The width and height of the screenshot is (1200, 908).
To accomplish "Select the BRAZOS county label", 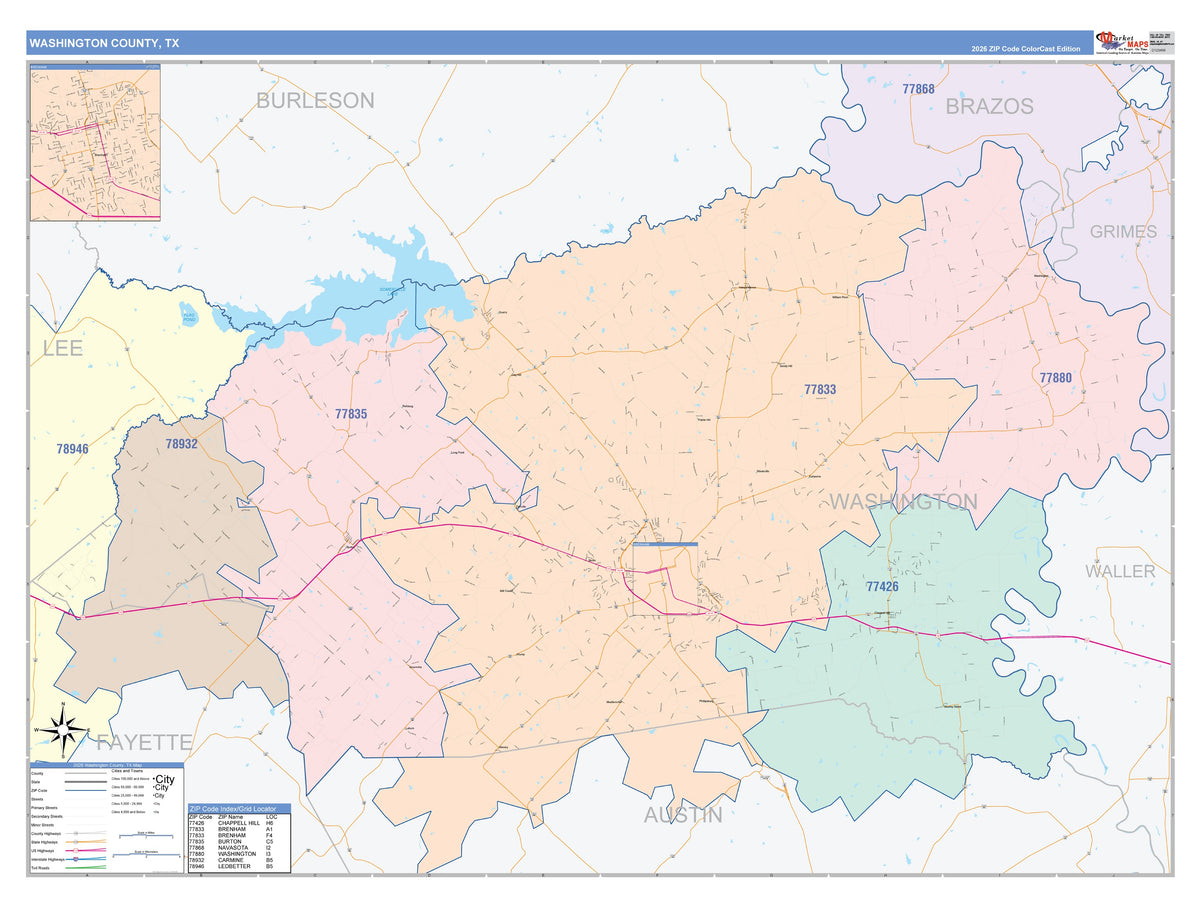I will [989, 106].
